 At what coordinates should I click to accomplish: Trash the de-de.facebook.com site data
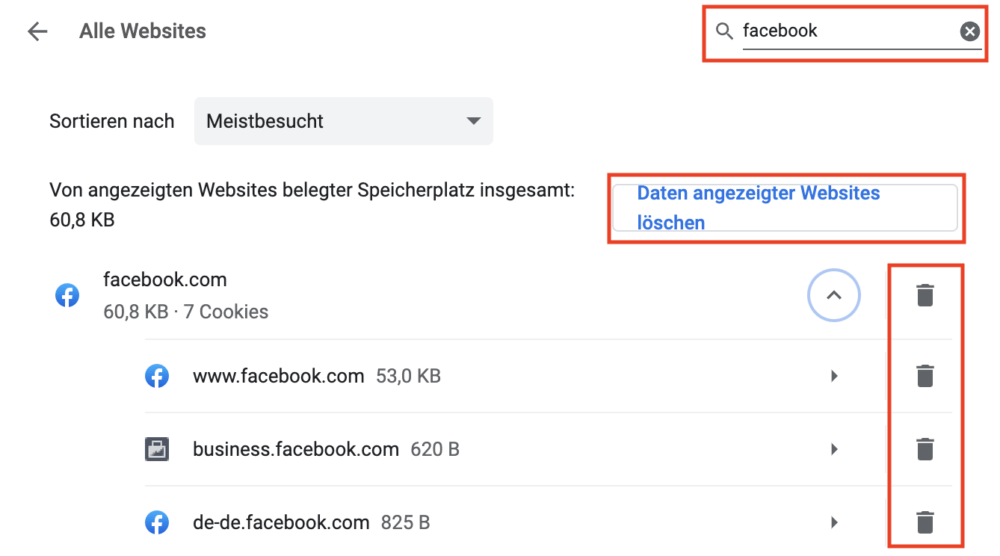925,522
